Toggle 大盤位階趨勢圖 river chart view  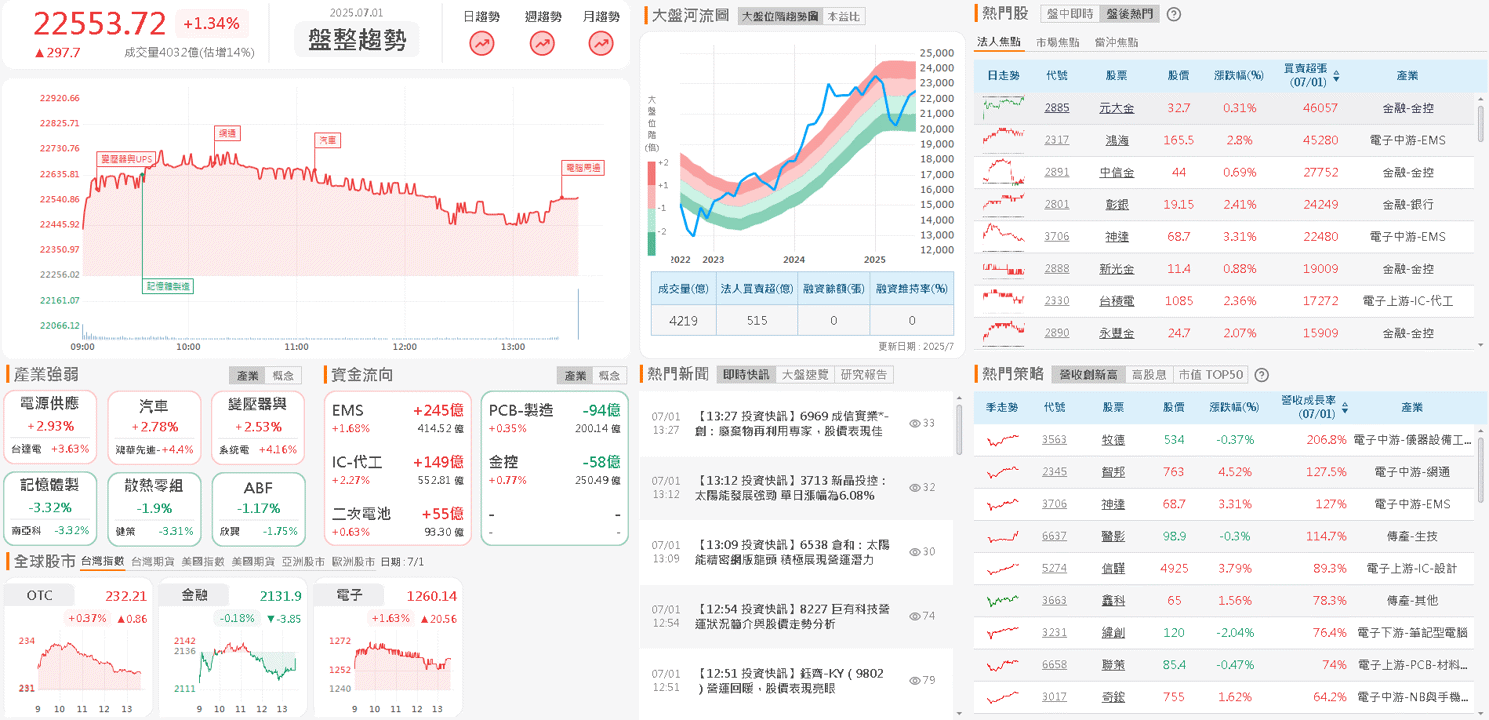[780, 16]
